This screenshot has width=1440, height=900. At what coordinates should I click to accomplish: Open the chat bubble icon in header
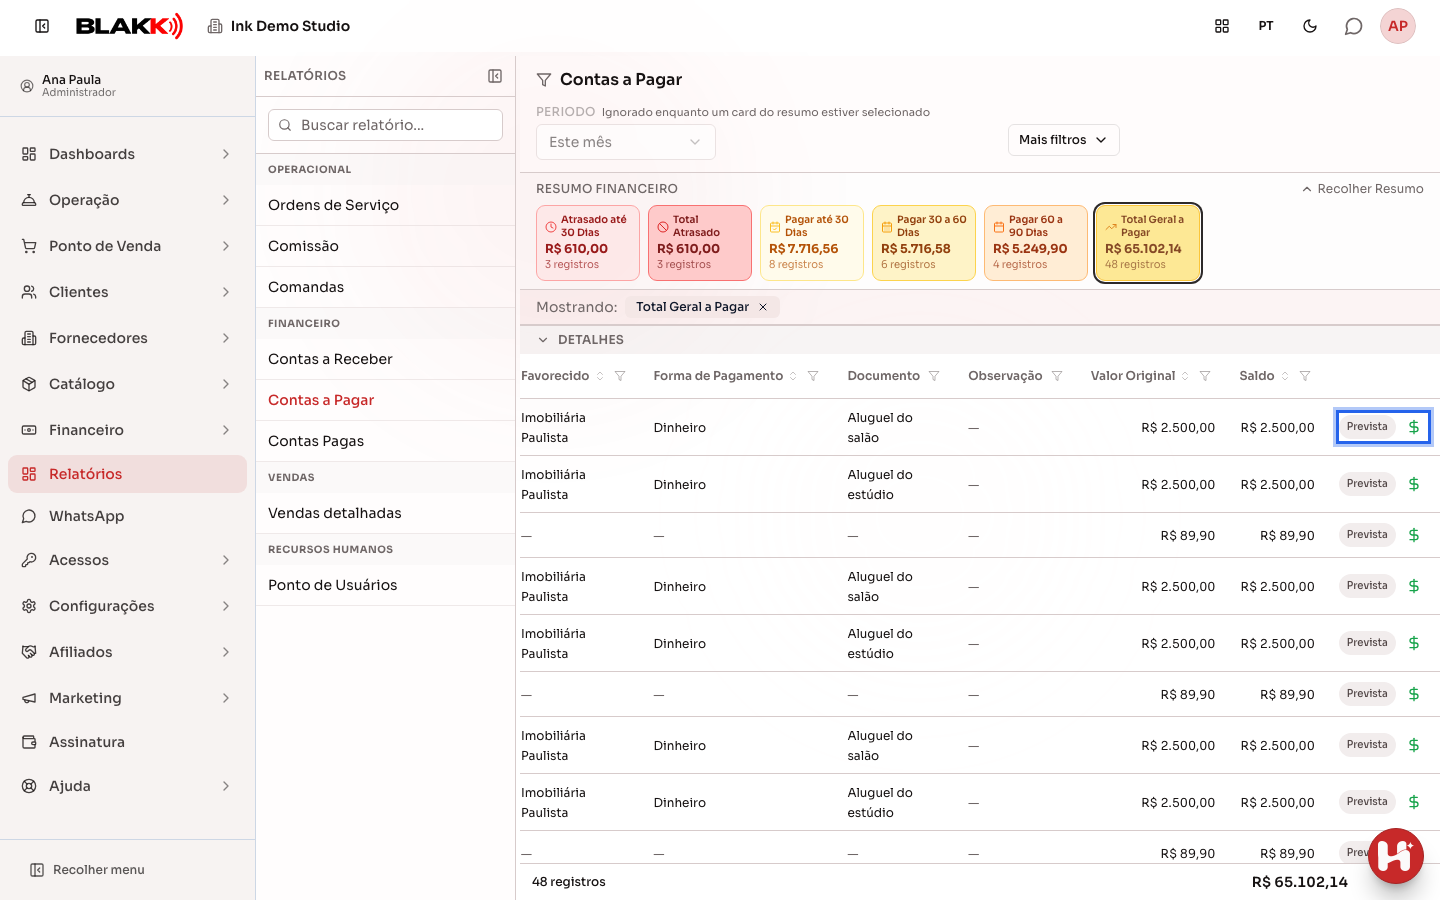pyautogui.click(x=1353, y=26)
